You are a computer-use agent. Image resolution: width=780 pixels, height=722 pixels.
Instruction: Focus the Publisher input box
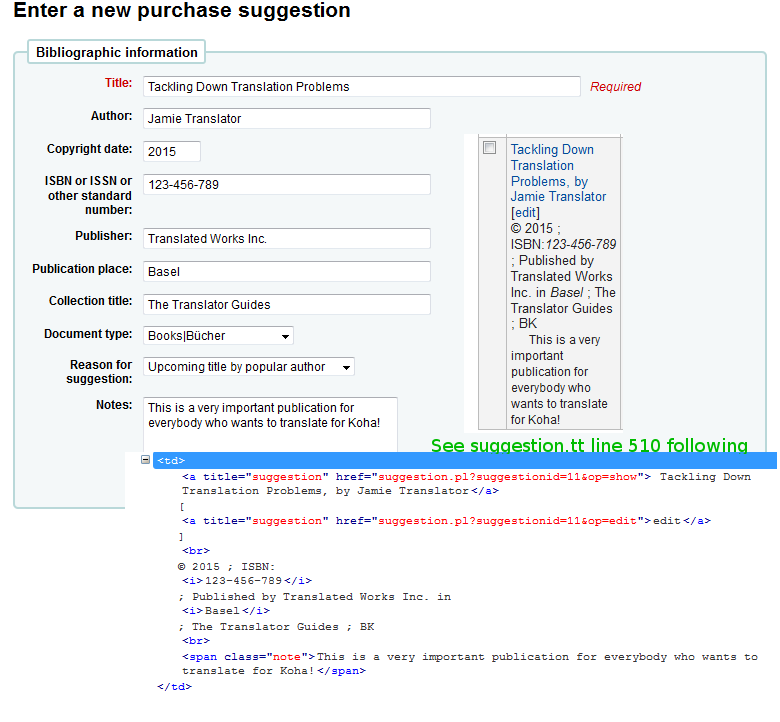pyautogui.click(x=286, y=239)
